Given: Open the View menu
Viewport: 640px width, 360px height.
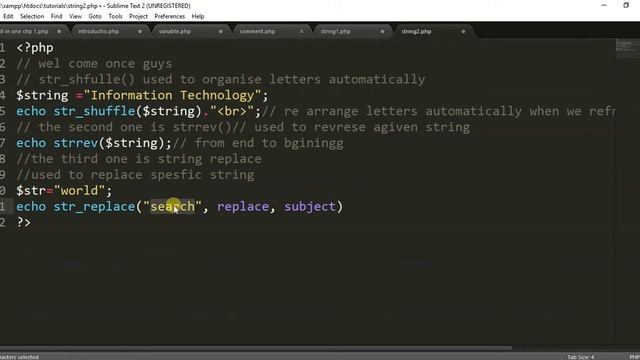Looking at the screenshot, I should [75, 16].
